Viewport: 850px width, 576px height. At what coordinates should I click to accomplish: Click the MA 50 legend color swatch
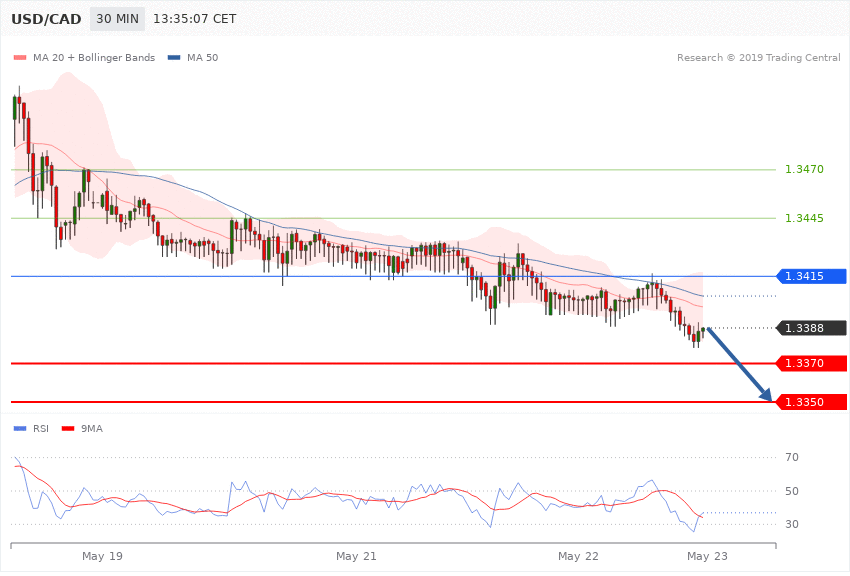[174, 57]
